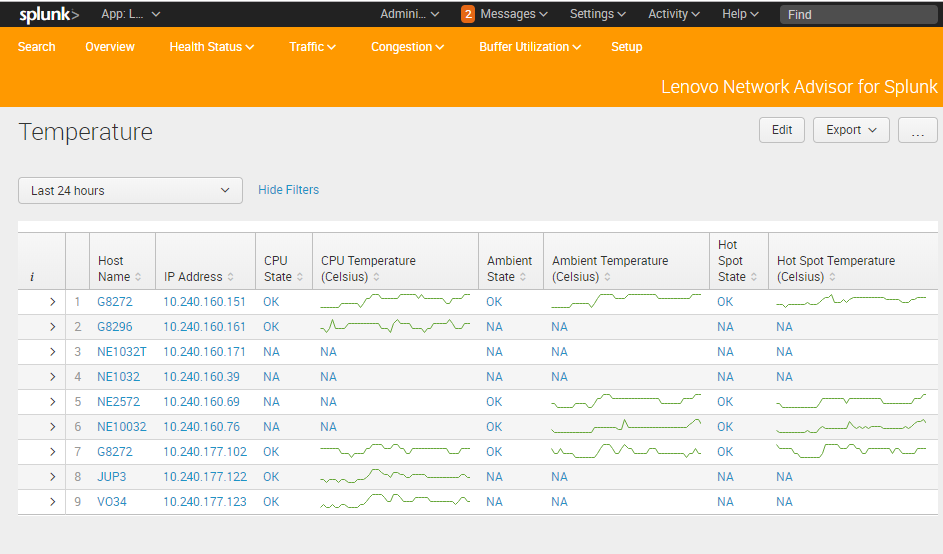This screenshot has width=943, height=554.
Task: Open the Congestion menu
Action: point(407,47)
